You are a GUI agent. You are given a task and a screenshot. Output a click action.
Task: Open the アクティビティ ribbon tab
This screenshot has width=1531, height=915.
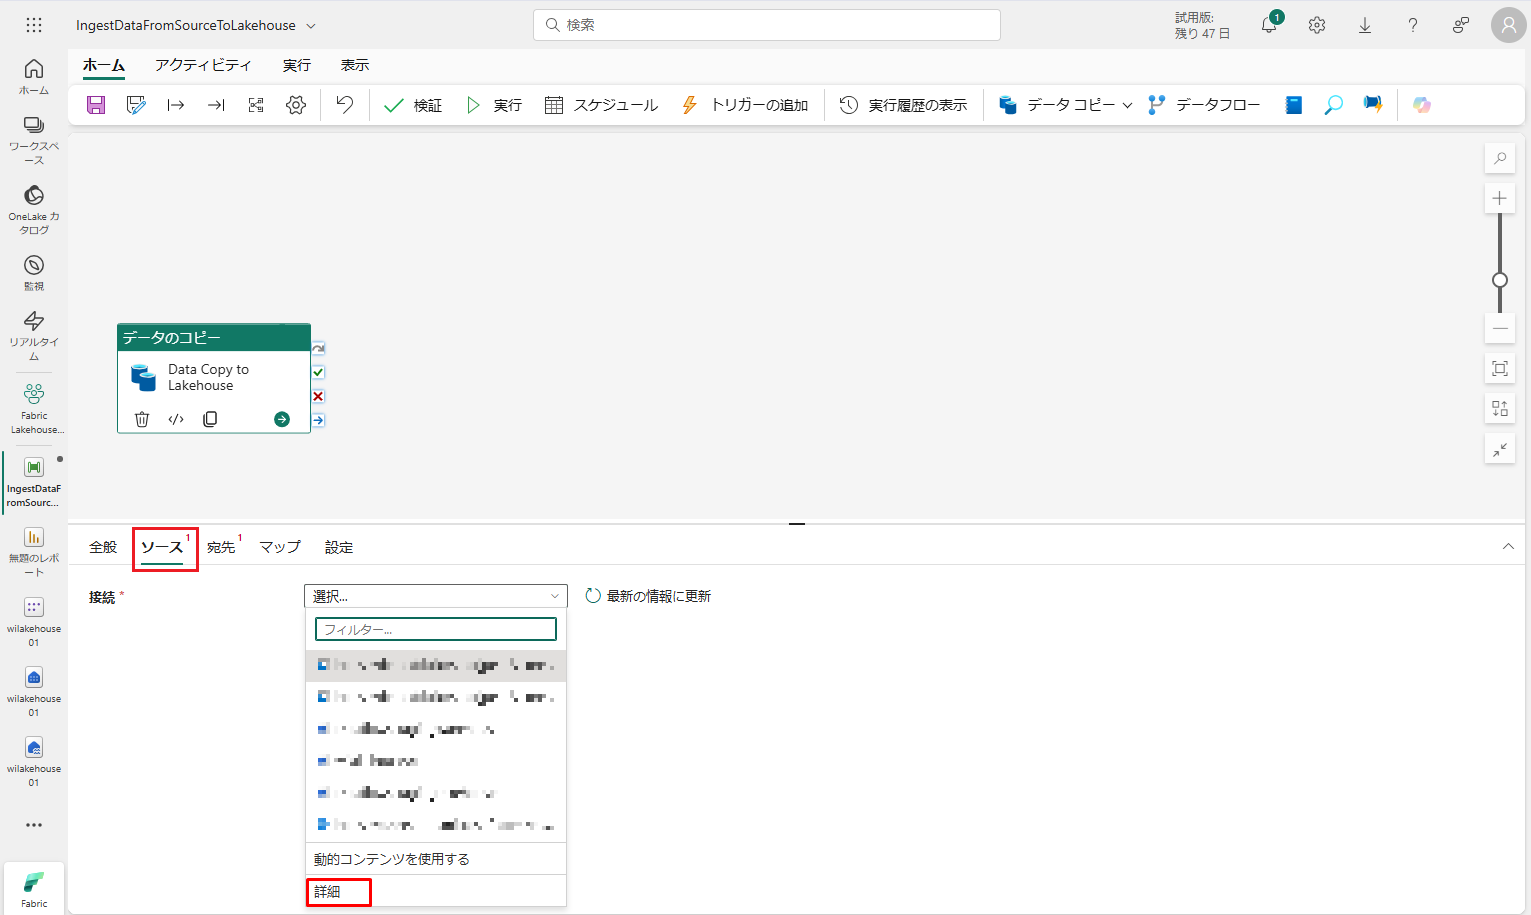click(x=203, y=65)
